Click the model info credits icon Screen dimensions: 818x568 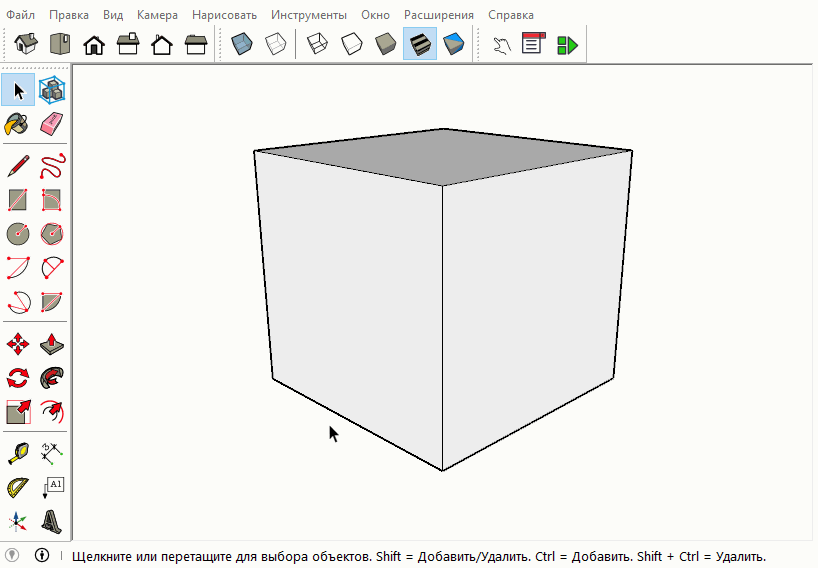(x=42, y=555)
